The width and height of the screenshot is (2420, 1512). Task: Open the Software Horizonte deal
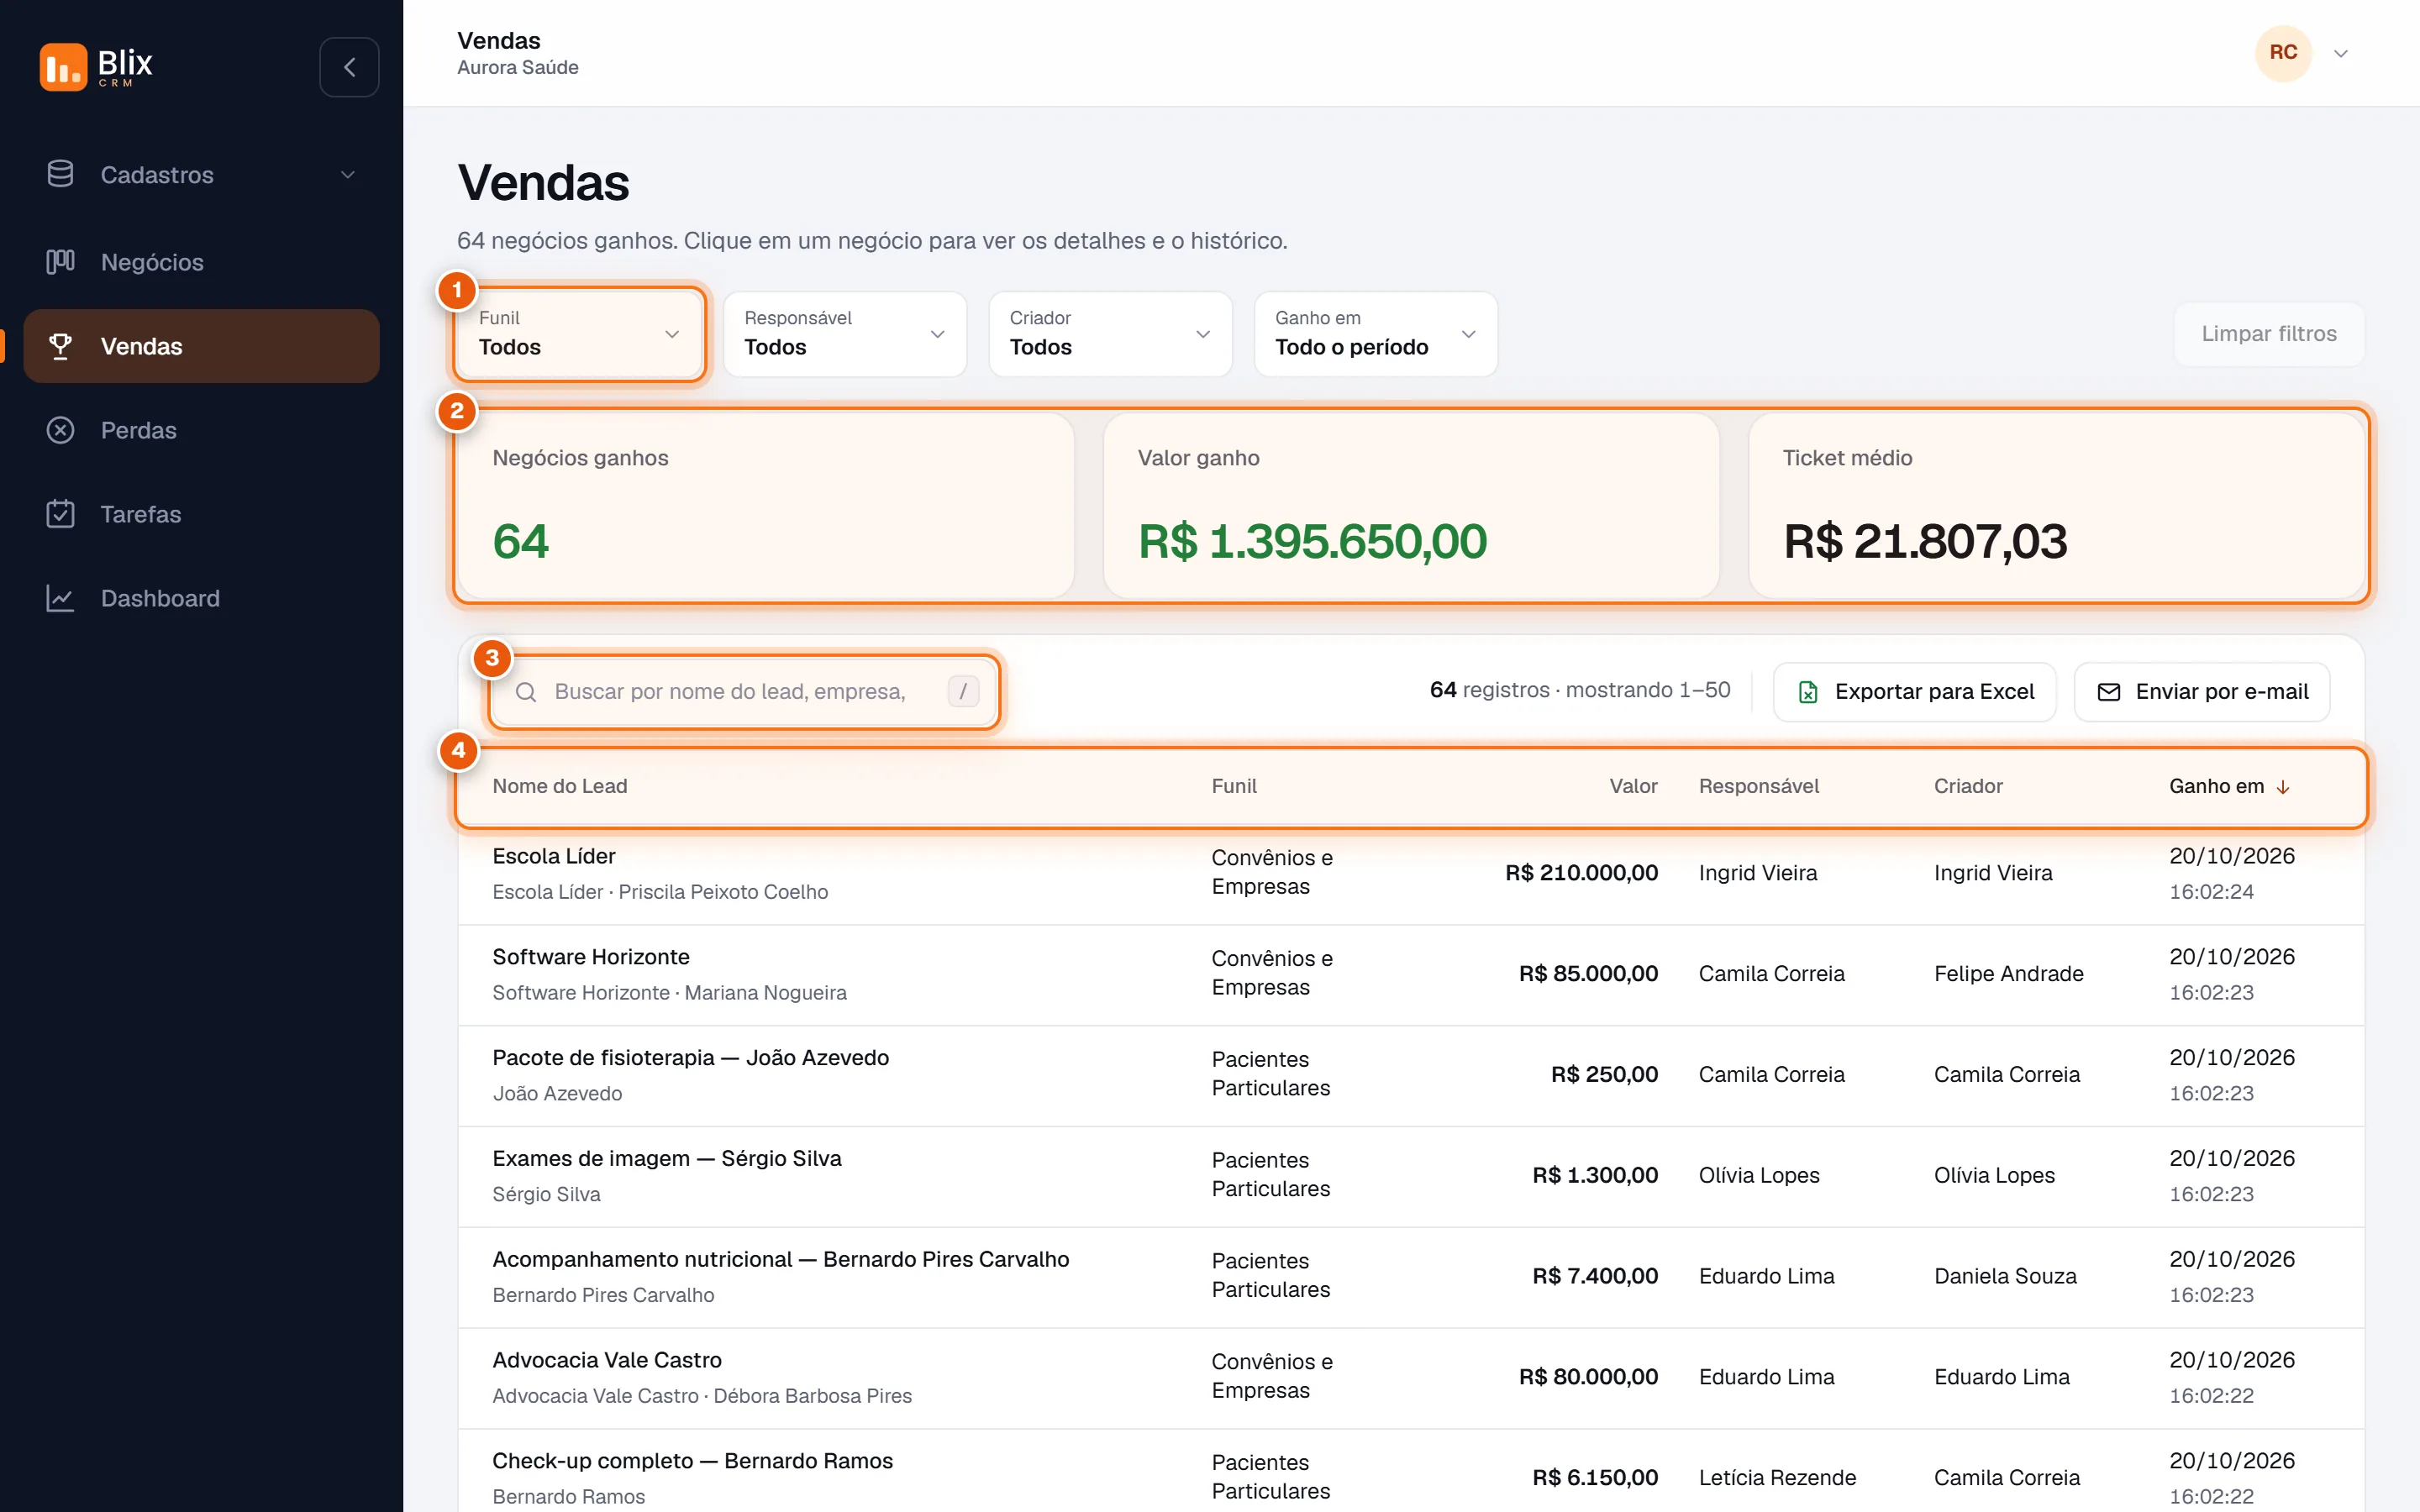click(1411, 974)
